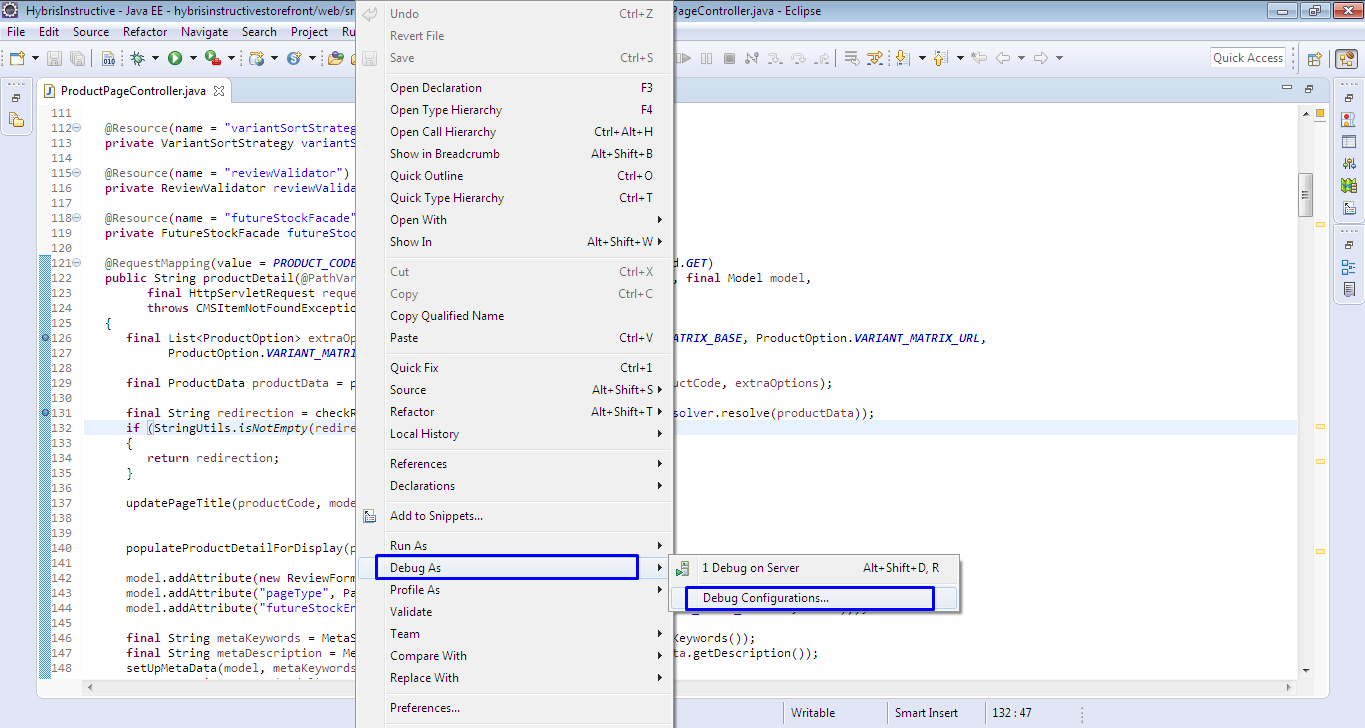
Task: Run the application using the green Run icon
Action: (175, 57)
